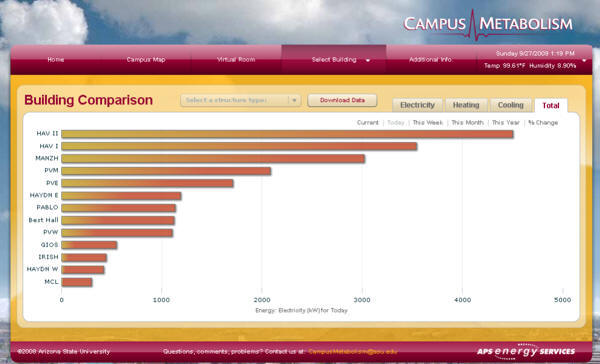600x364 pixels.
Task: Select the Today time range
Action: pyautogui.click(x=396, y=122)
